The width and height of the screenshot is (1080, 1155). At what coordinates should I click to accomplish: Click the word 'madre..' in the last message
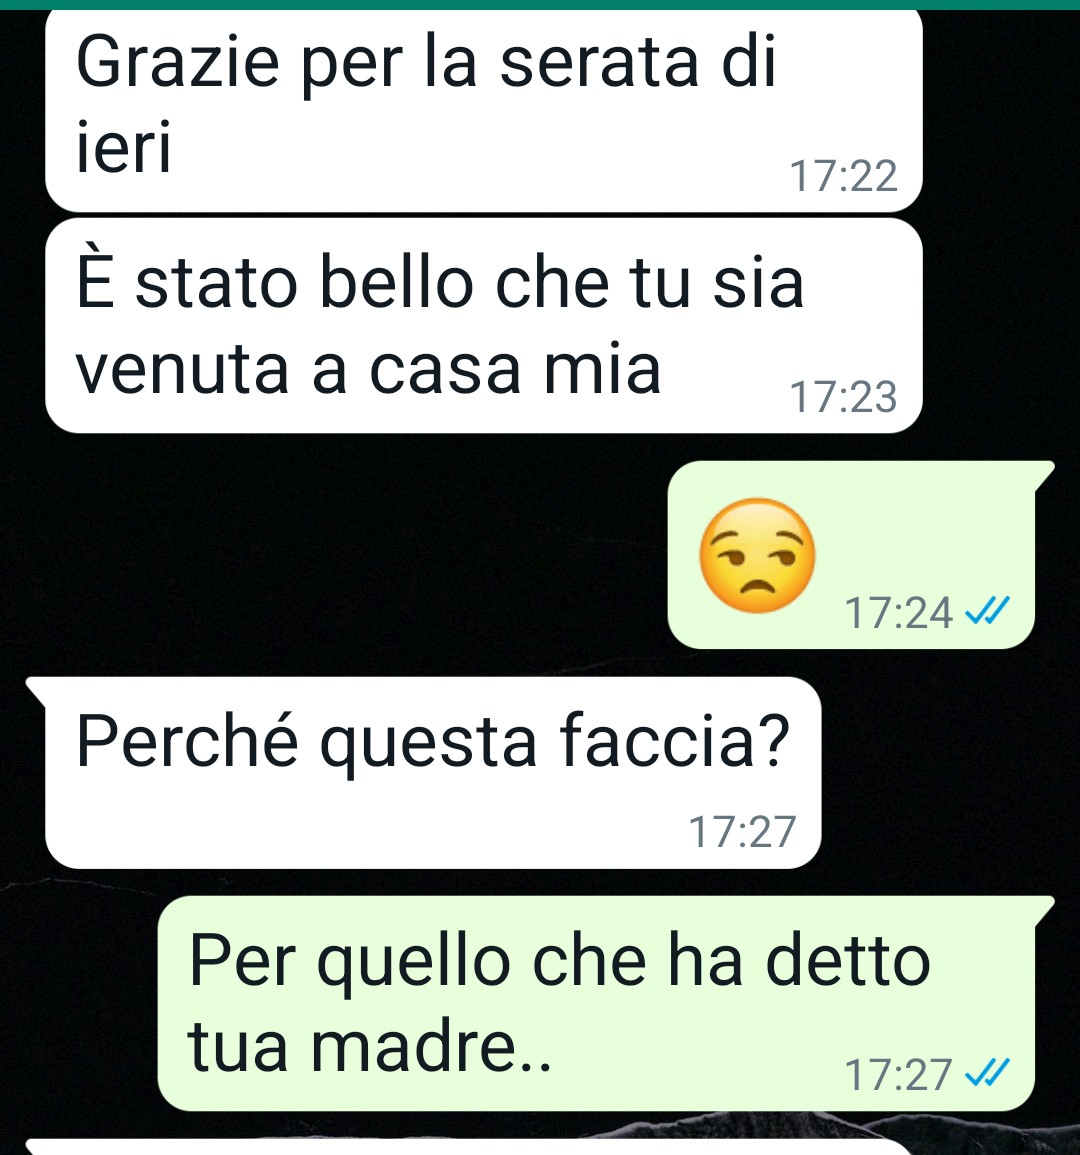431,1046
